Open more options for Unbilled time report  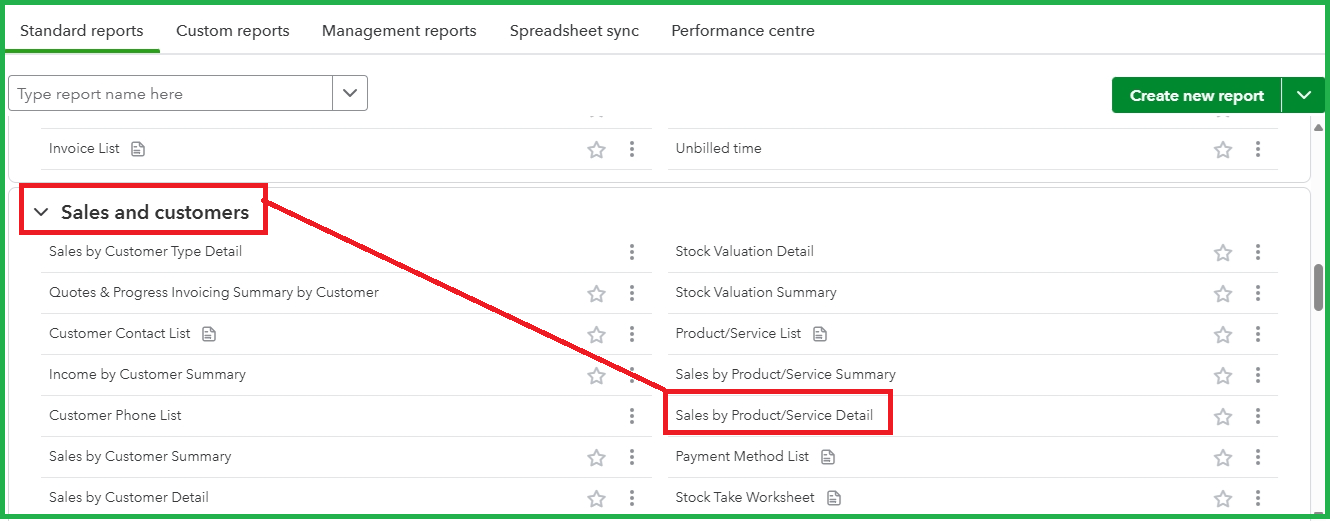coord(1258,149)
